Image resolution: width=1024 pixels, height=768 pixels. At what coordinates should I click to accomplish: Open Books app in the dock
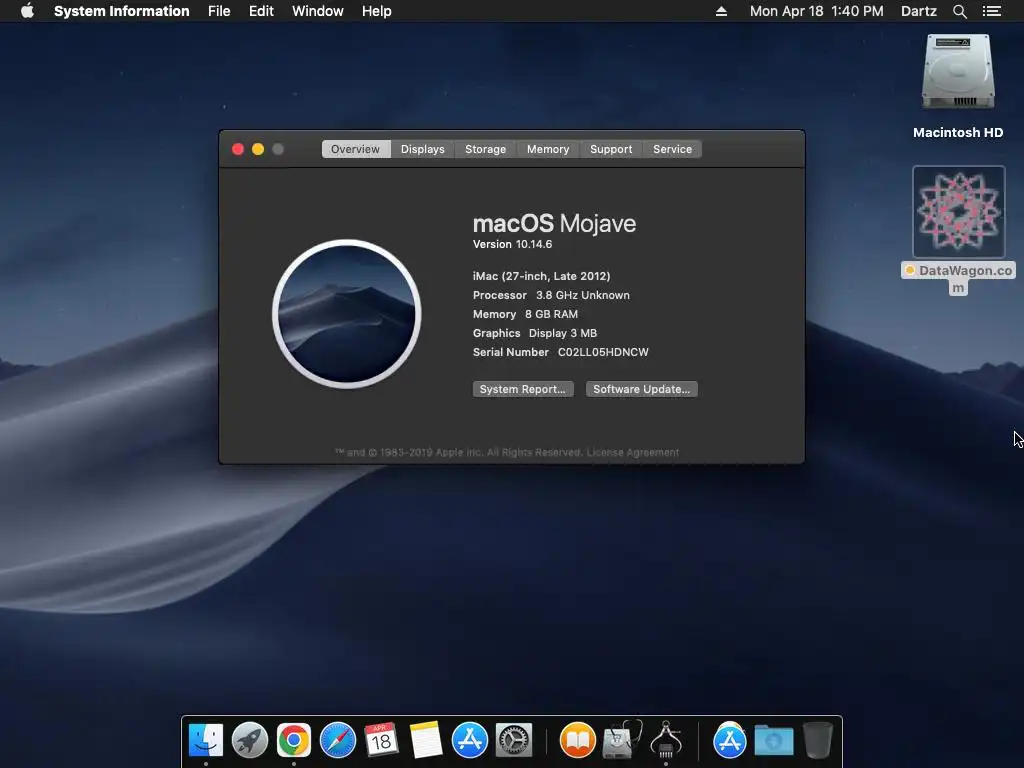pyautogui.click(x=578, y=741)
